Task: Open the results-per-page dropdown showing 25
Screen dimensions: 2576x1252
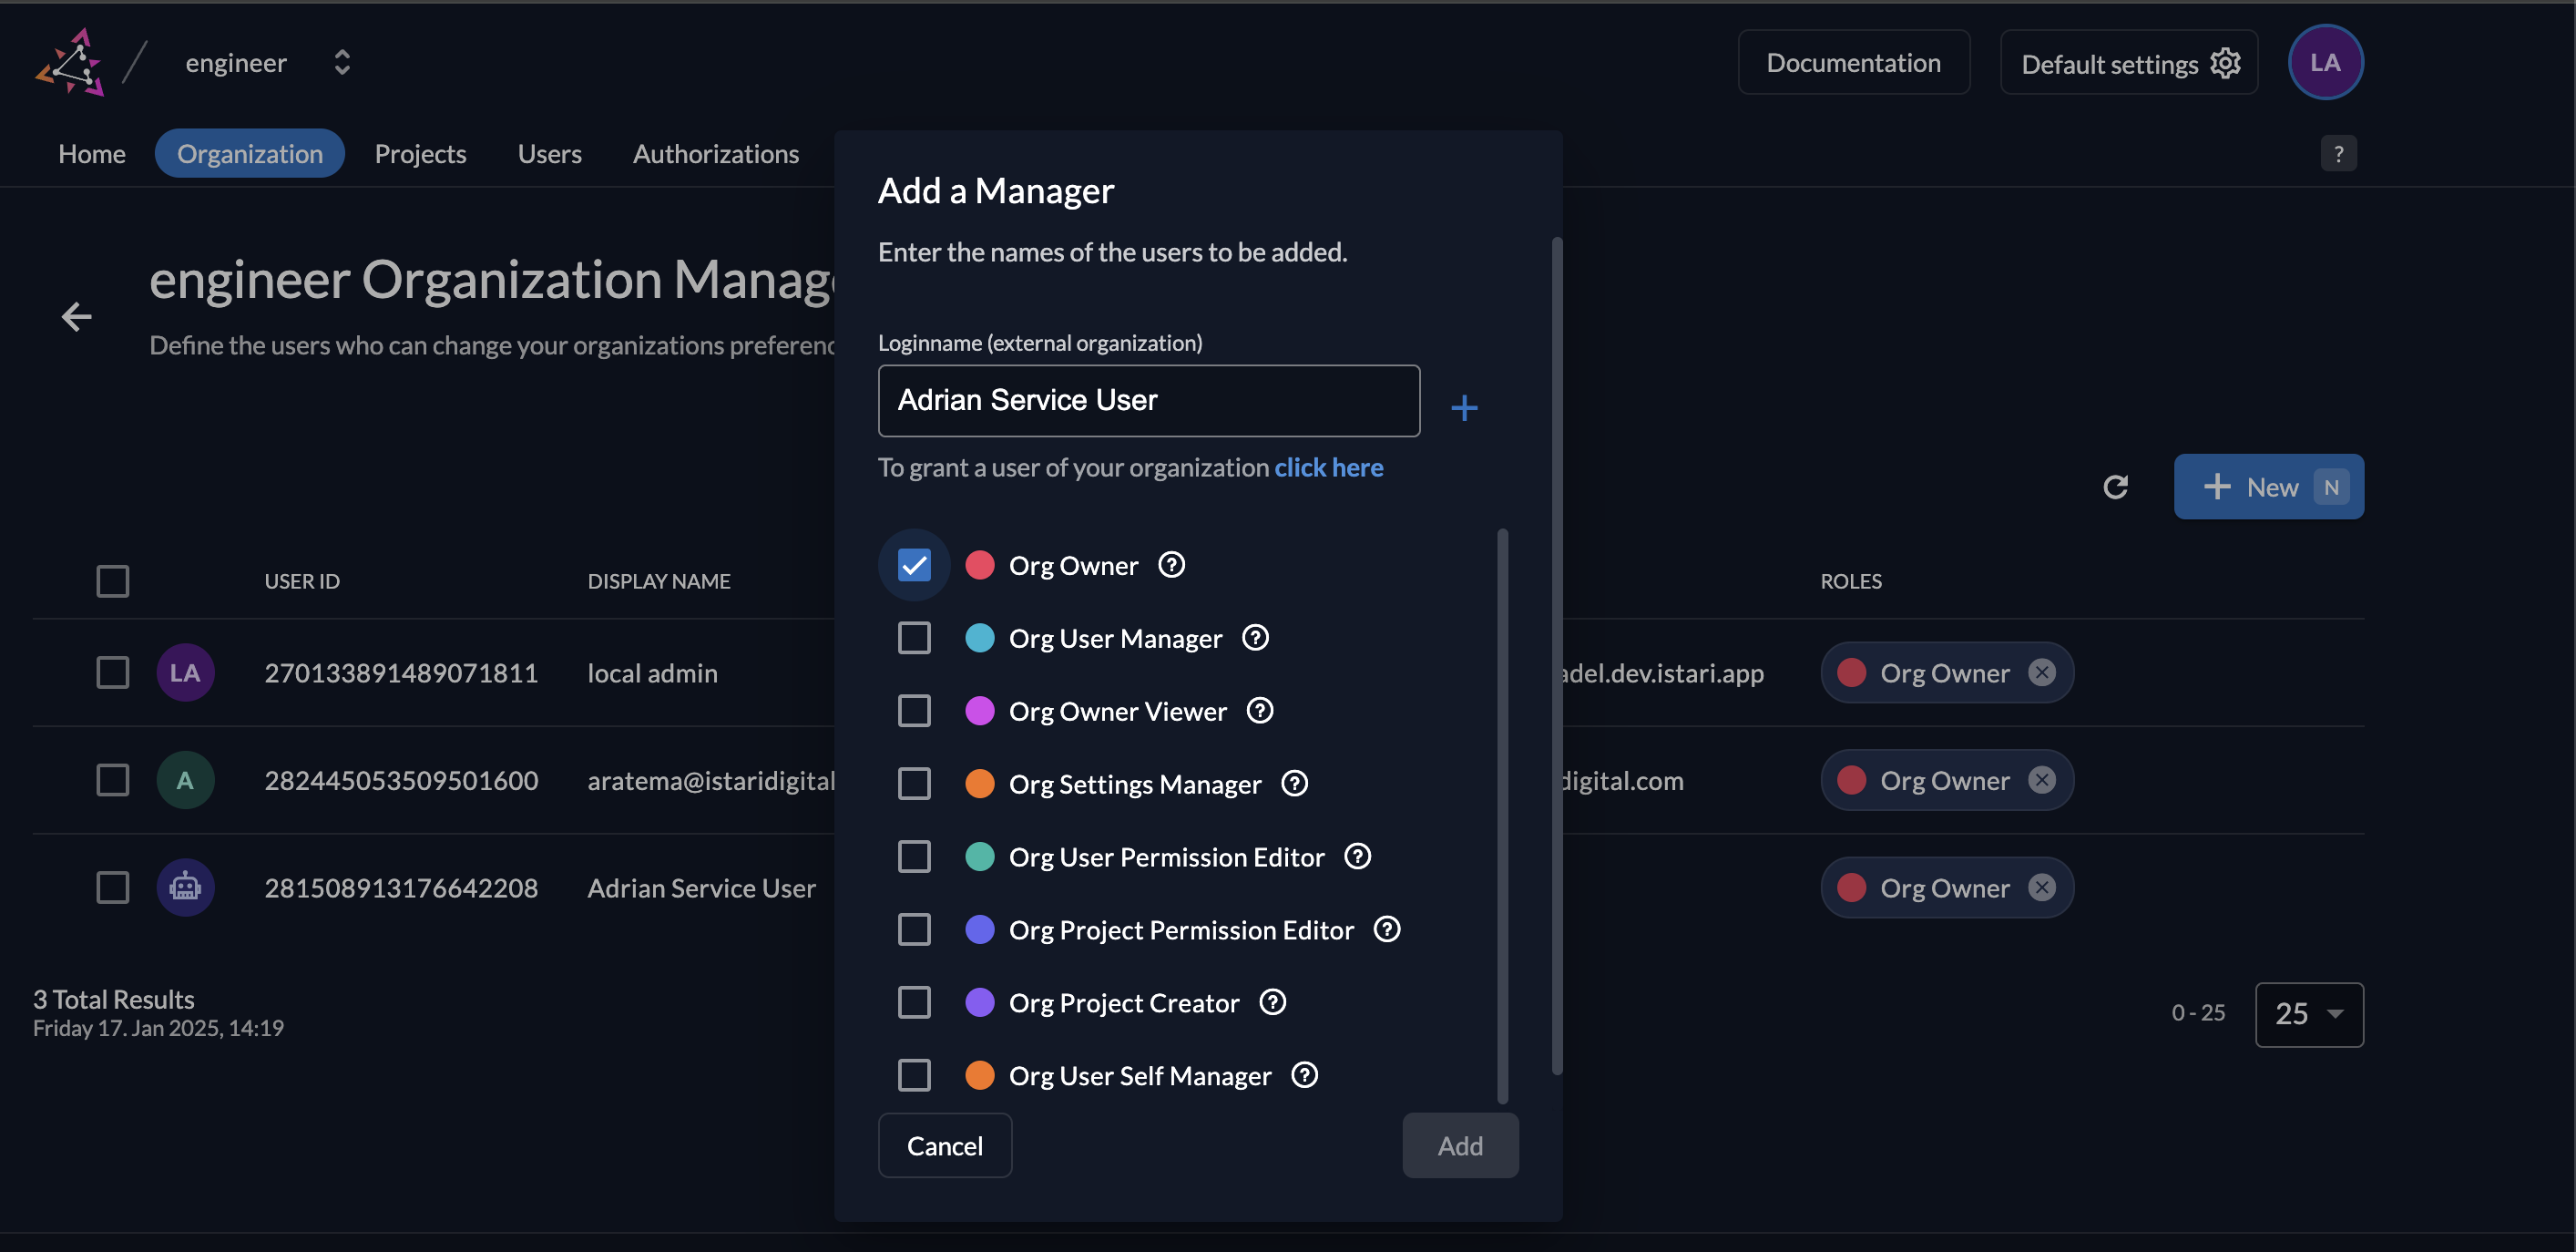Action: (2308, 1014)
